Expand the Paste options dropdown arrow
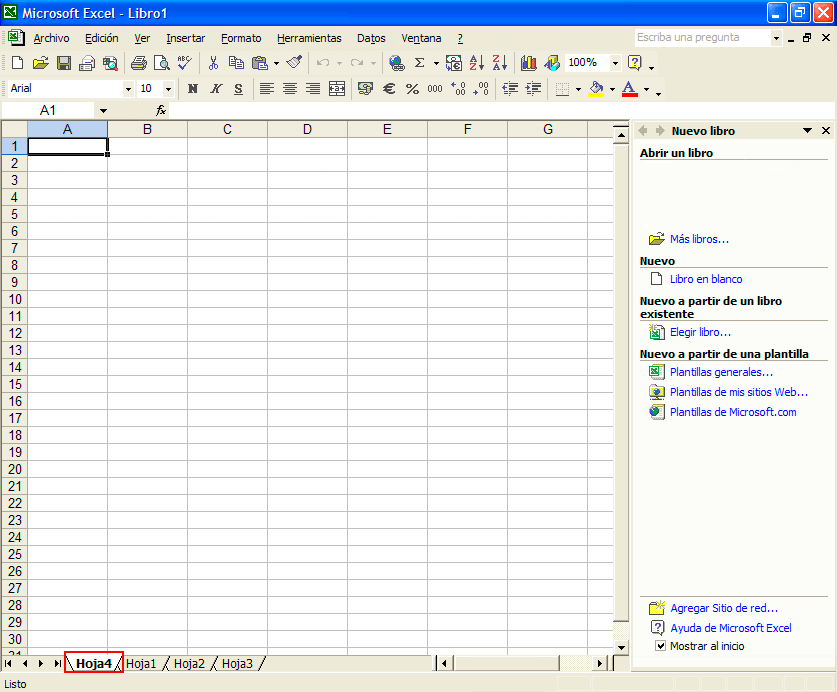The image size is (837, 692). point(276,63)
